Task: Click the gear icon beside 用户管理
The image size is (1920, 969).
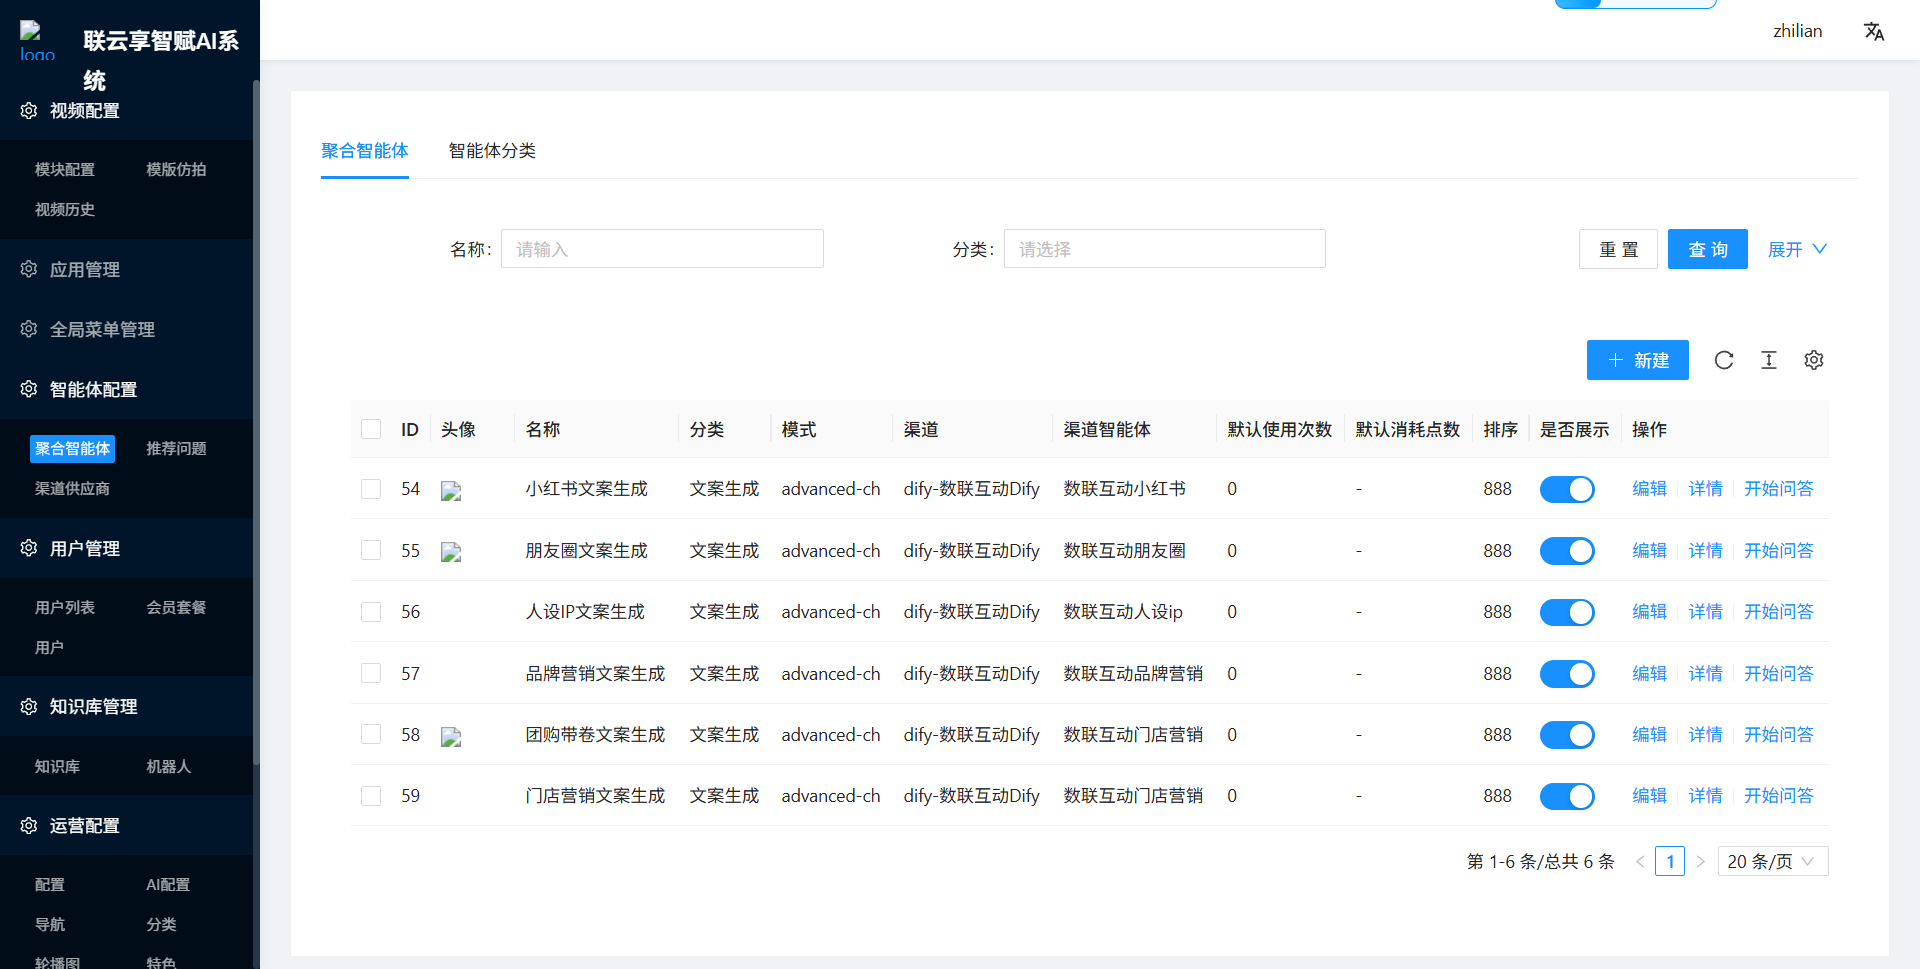Action: pos(29,548)
